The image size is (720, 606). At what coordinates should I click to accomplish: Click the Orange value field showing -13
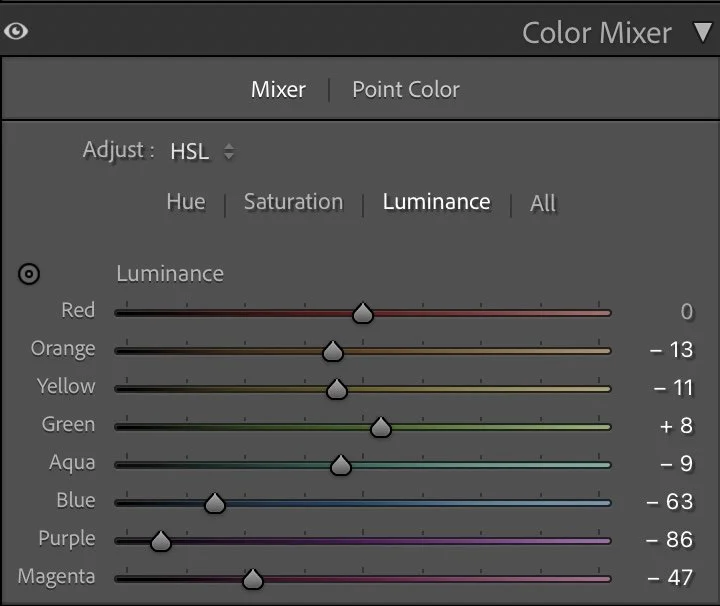point(671,350)
